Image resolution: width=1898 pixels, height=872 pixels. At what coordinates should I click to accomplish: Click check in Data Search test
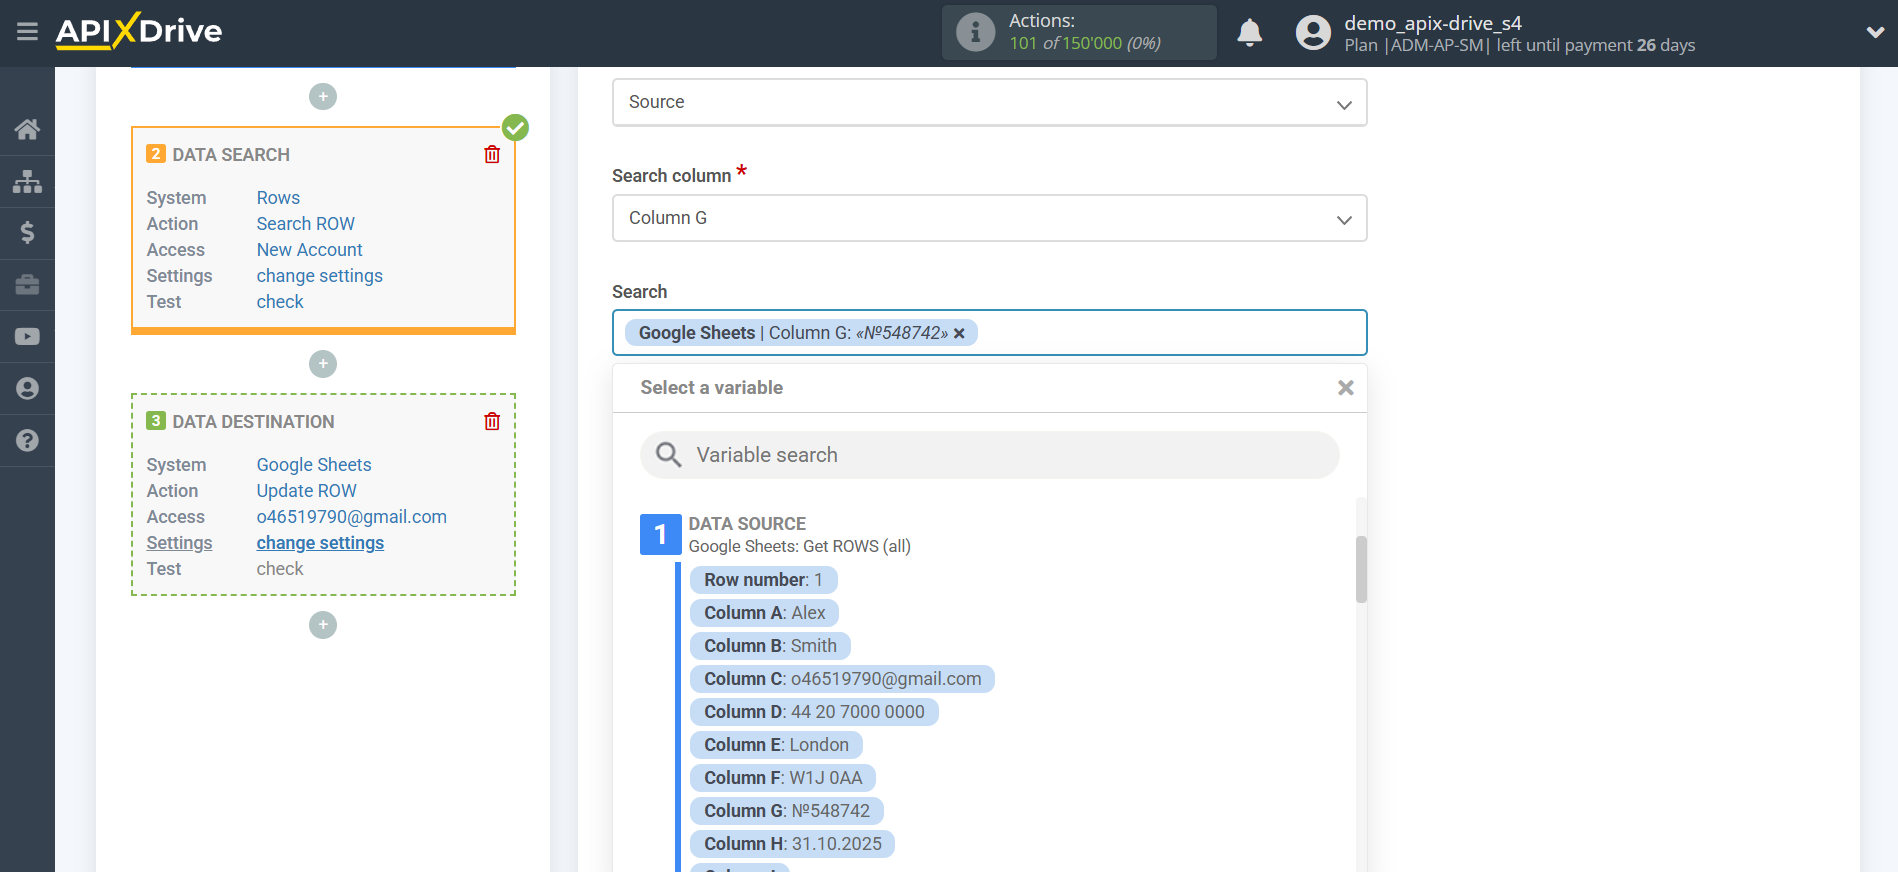280,302
